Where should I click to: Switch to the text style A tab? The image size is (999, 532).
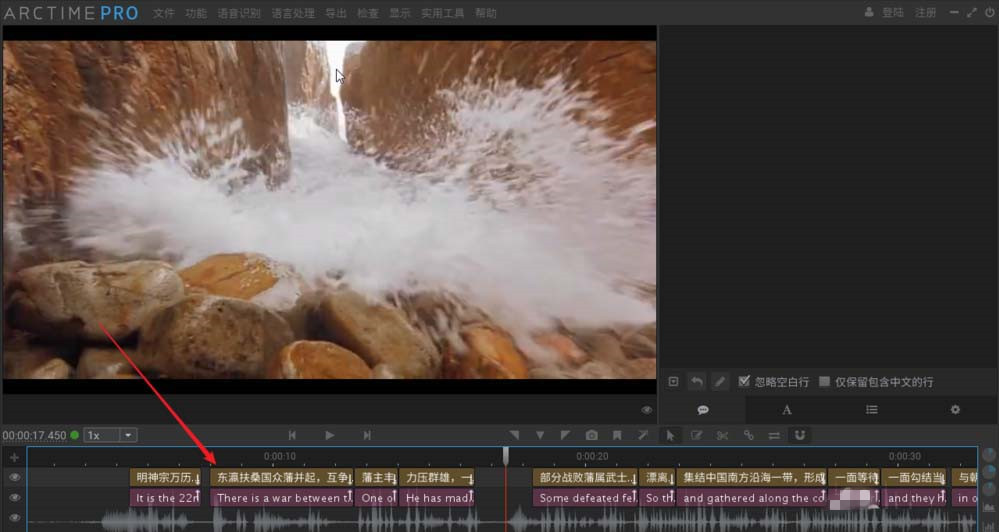[x=787, y=410]
